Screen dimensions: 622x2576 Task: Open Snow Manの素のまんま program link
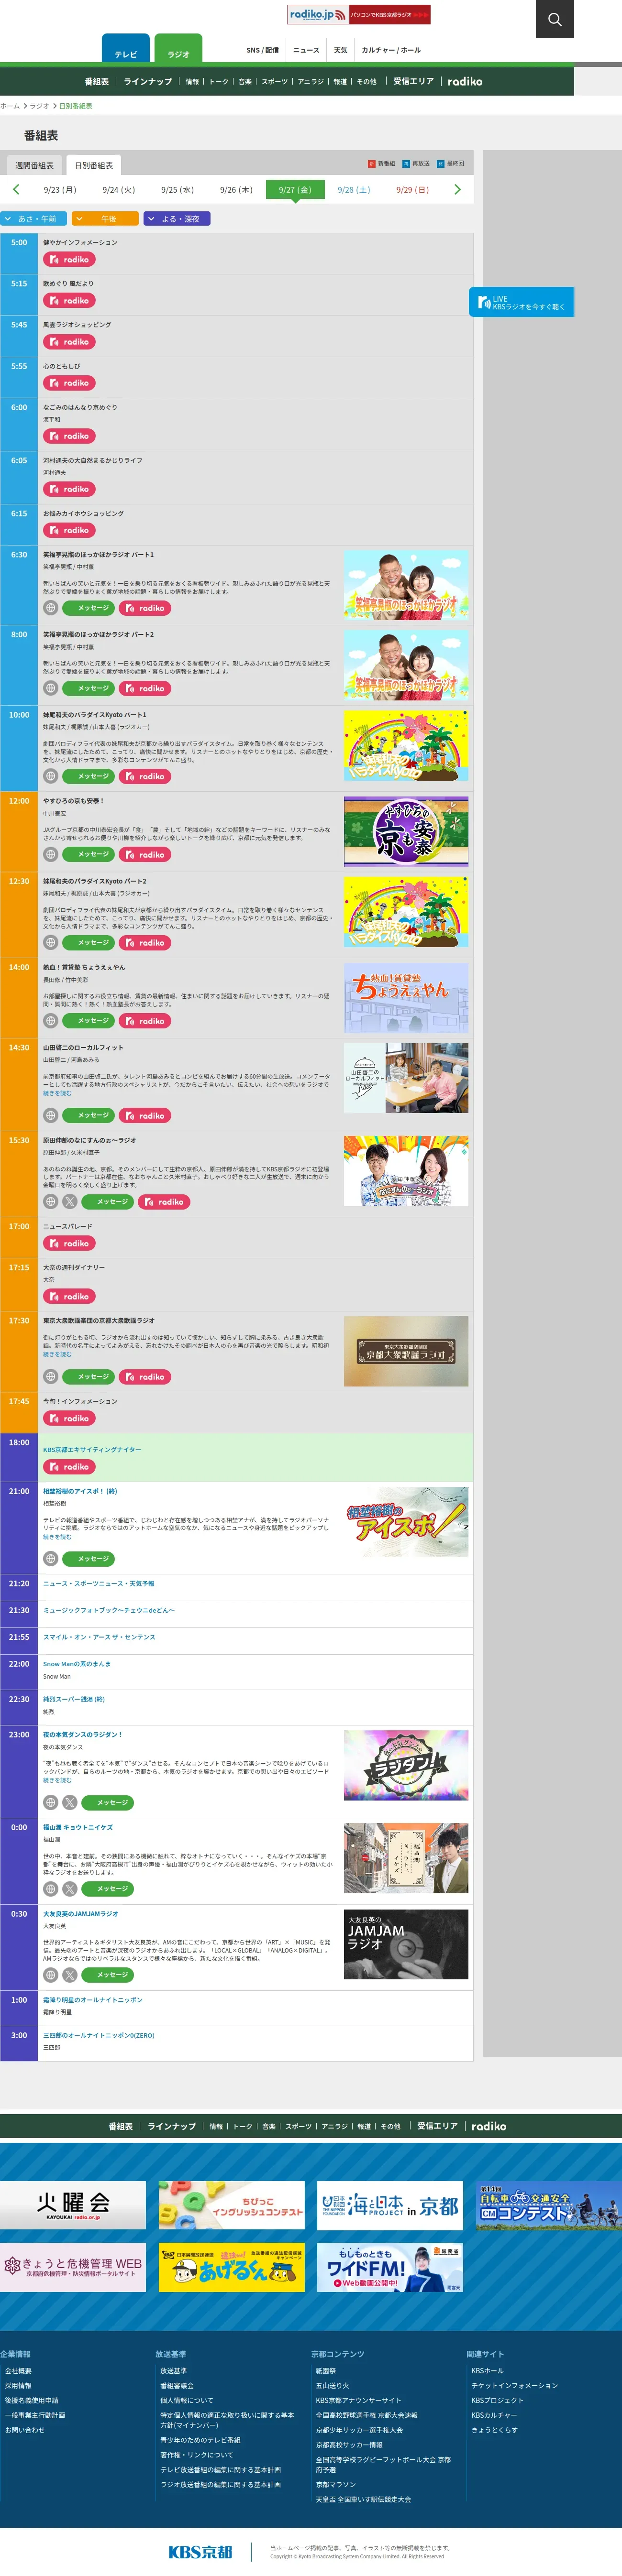[77, 1664]
